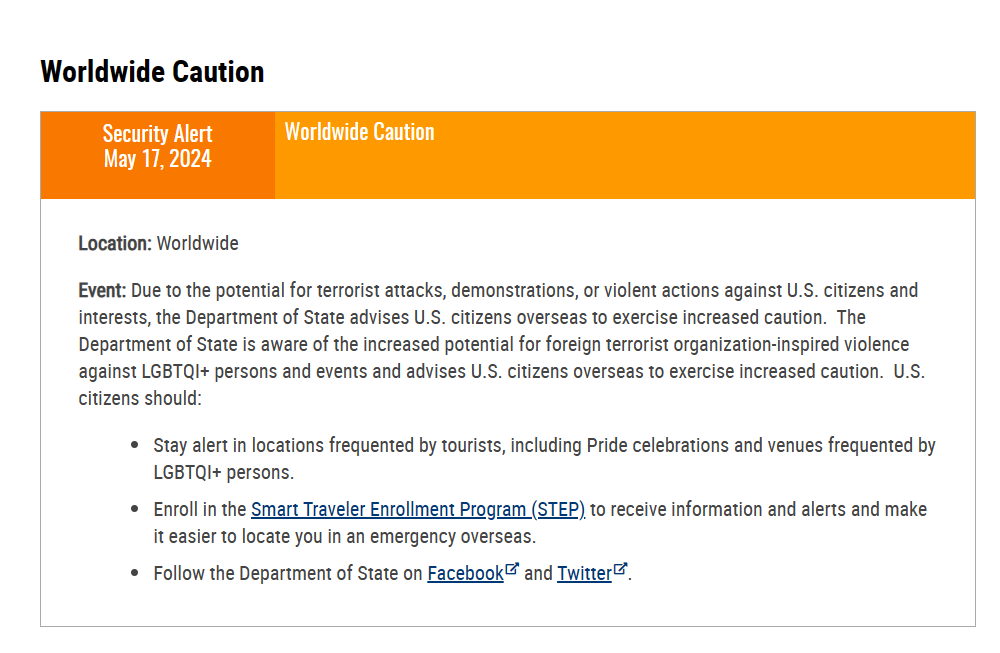Image resolution: width=1000 pixels, height=653 pixels.
Task: Open the Facebook link
Action: coord(465,573)
